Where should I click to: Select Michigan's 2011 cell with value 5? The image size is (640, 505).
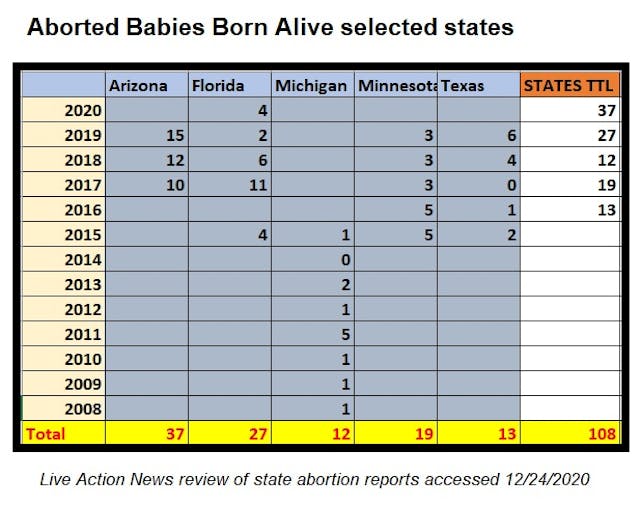coord(312,332)
